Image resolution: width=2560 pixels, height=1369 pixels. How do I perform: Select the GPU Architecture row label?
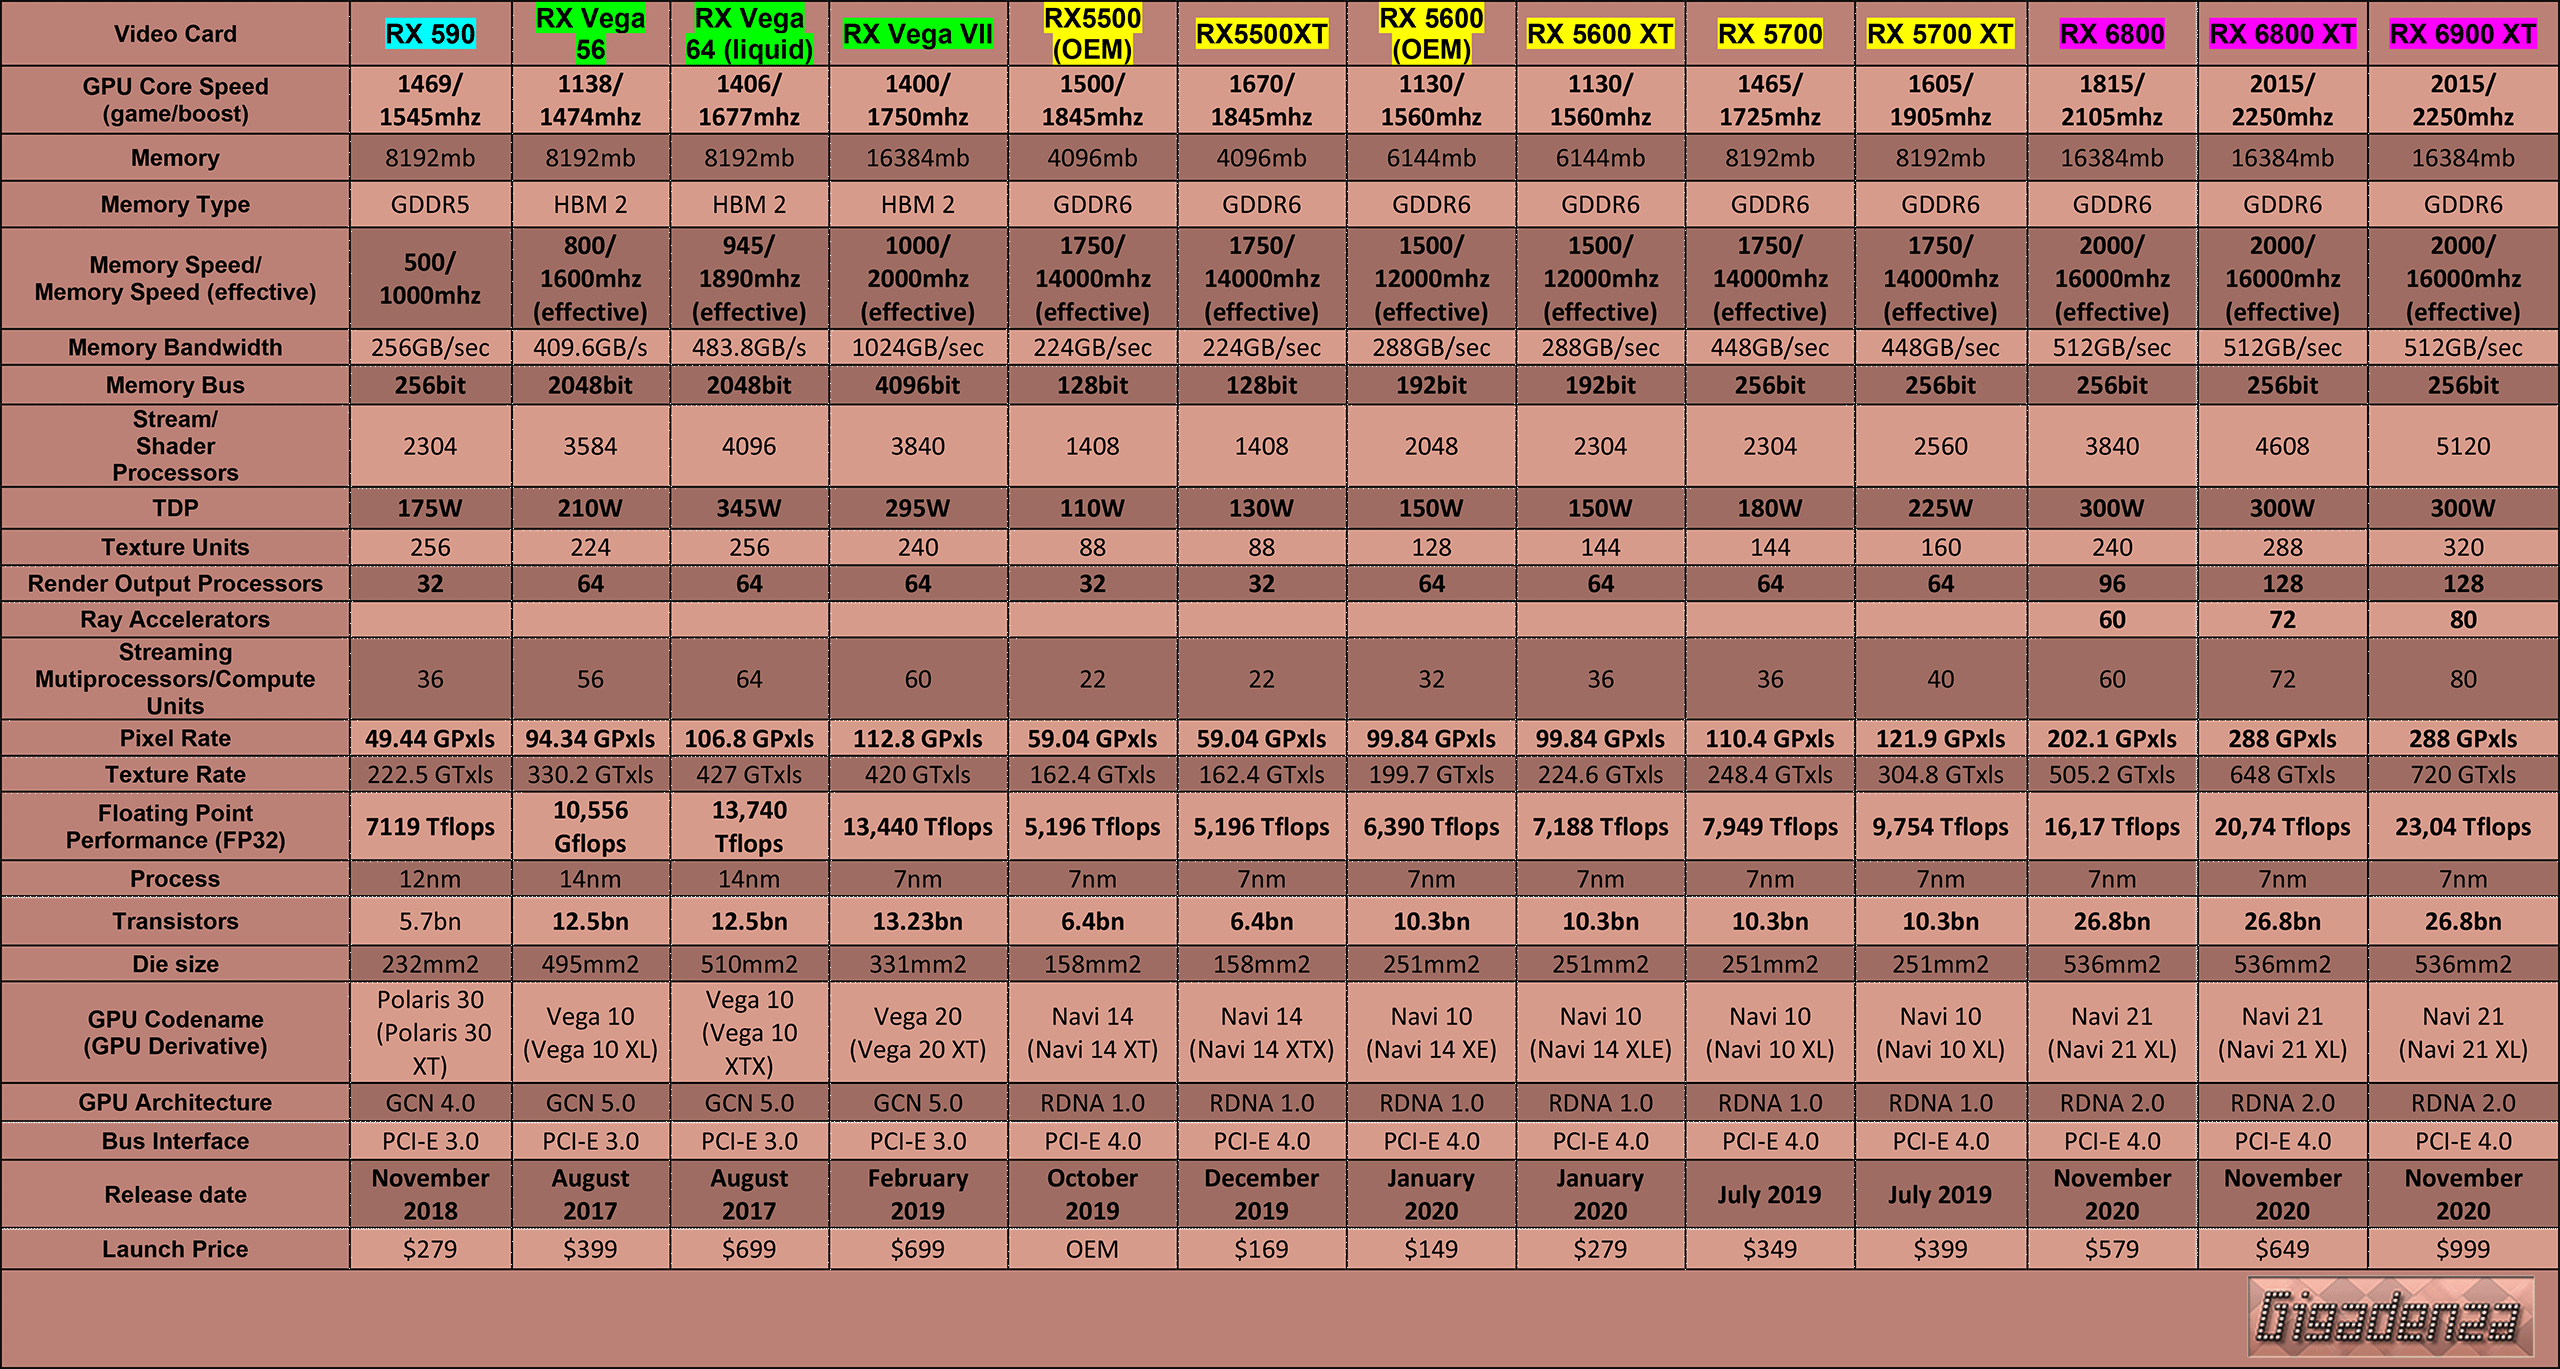[x=175, y=1102]
